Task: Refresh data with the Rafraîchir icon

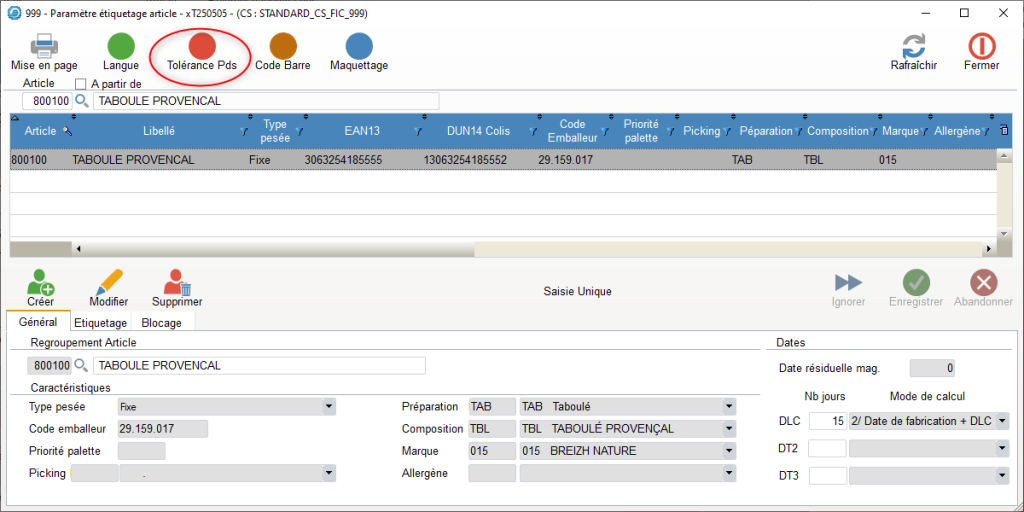Action: tap(913, 46)
